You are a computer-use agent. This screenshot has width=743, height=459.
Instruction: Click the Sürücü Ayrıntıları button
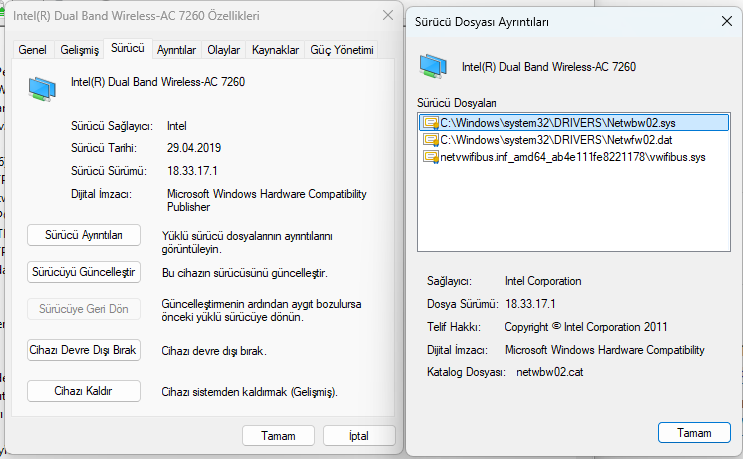(x=84, y=235)
